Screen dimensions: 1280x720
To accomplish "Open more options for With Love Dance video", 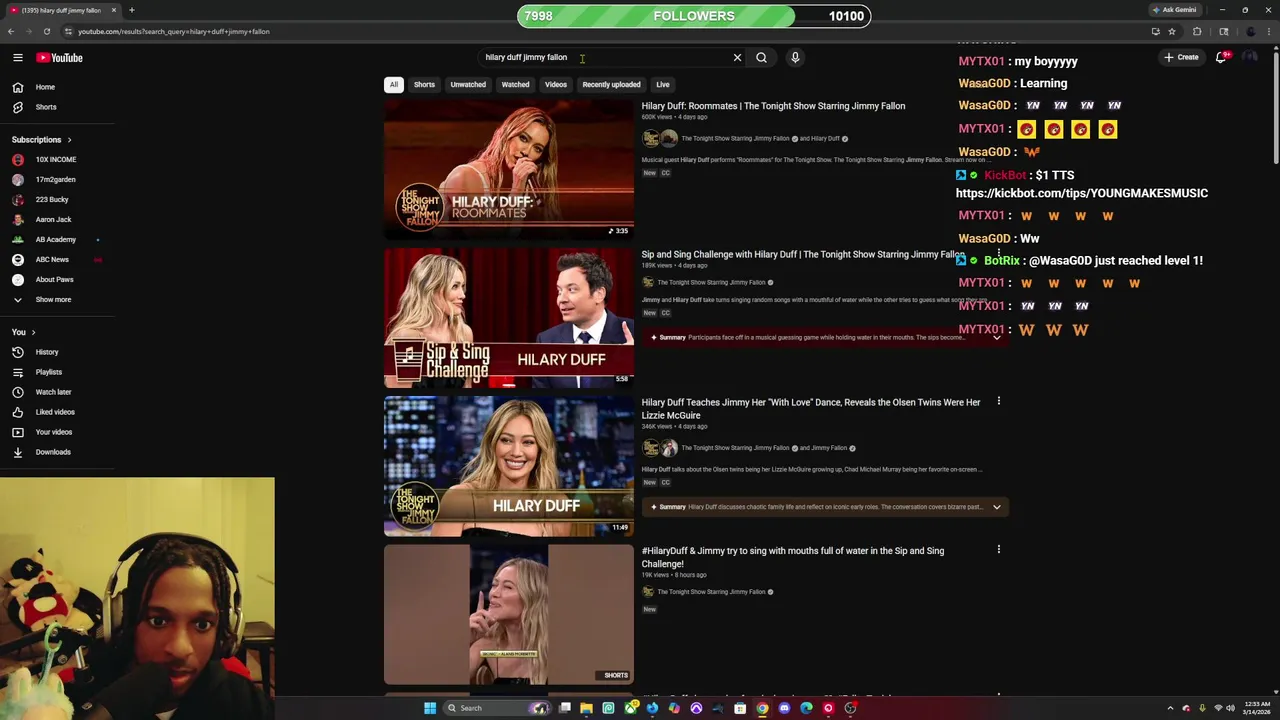I will [x=998, y=402].
